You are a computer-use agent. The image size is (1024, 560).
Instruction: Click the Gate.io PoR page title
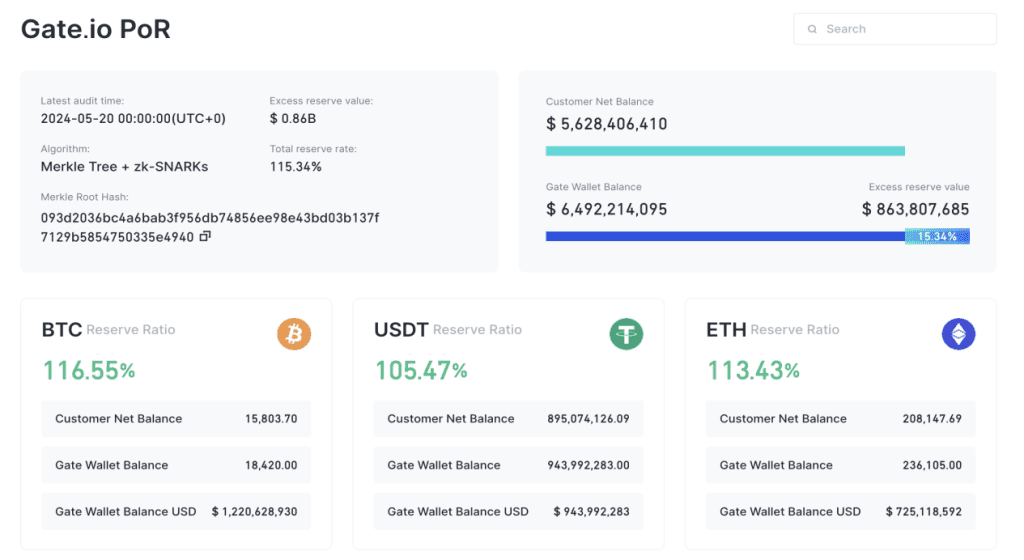pos(96,29)
